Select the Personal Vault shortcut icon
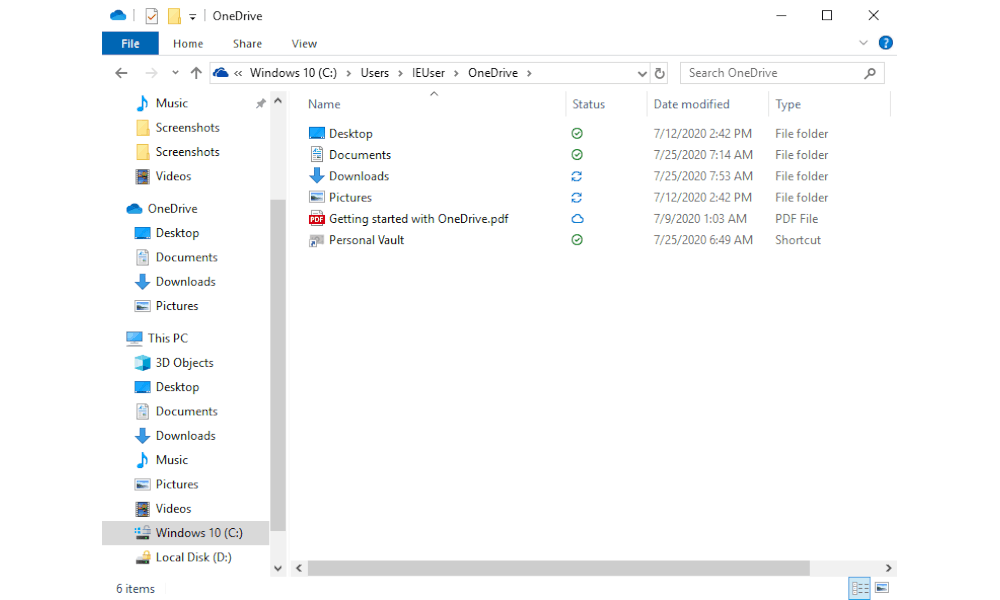The width and height of the screenshot is (1000, 600). [x=316, y=240]
